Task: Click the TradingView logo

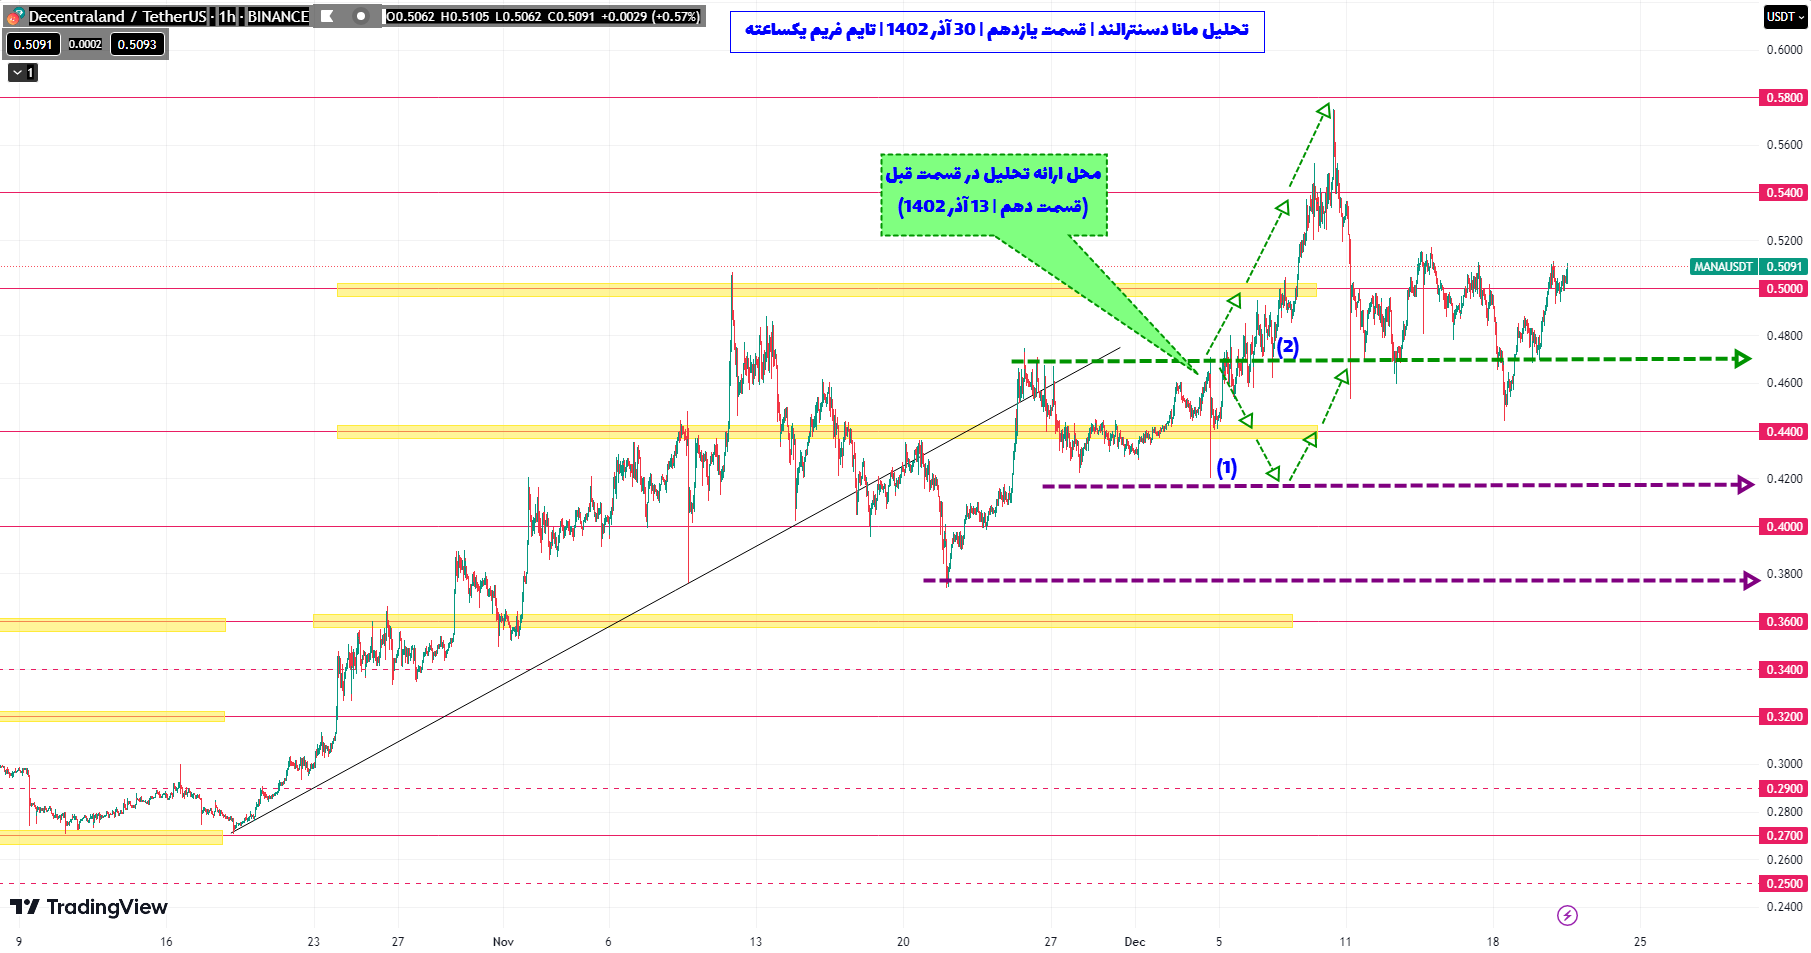Action: pyautogui.click(x=89, y=907)
